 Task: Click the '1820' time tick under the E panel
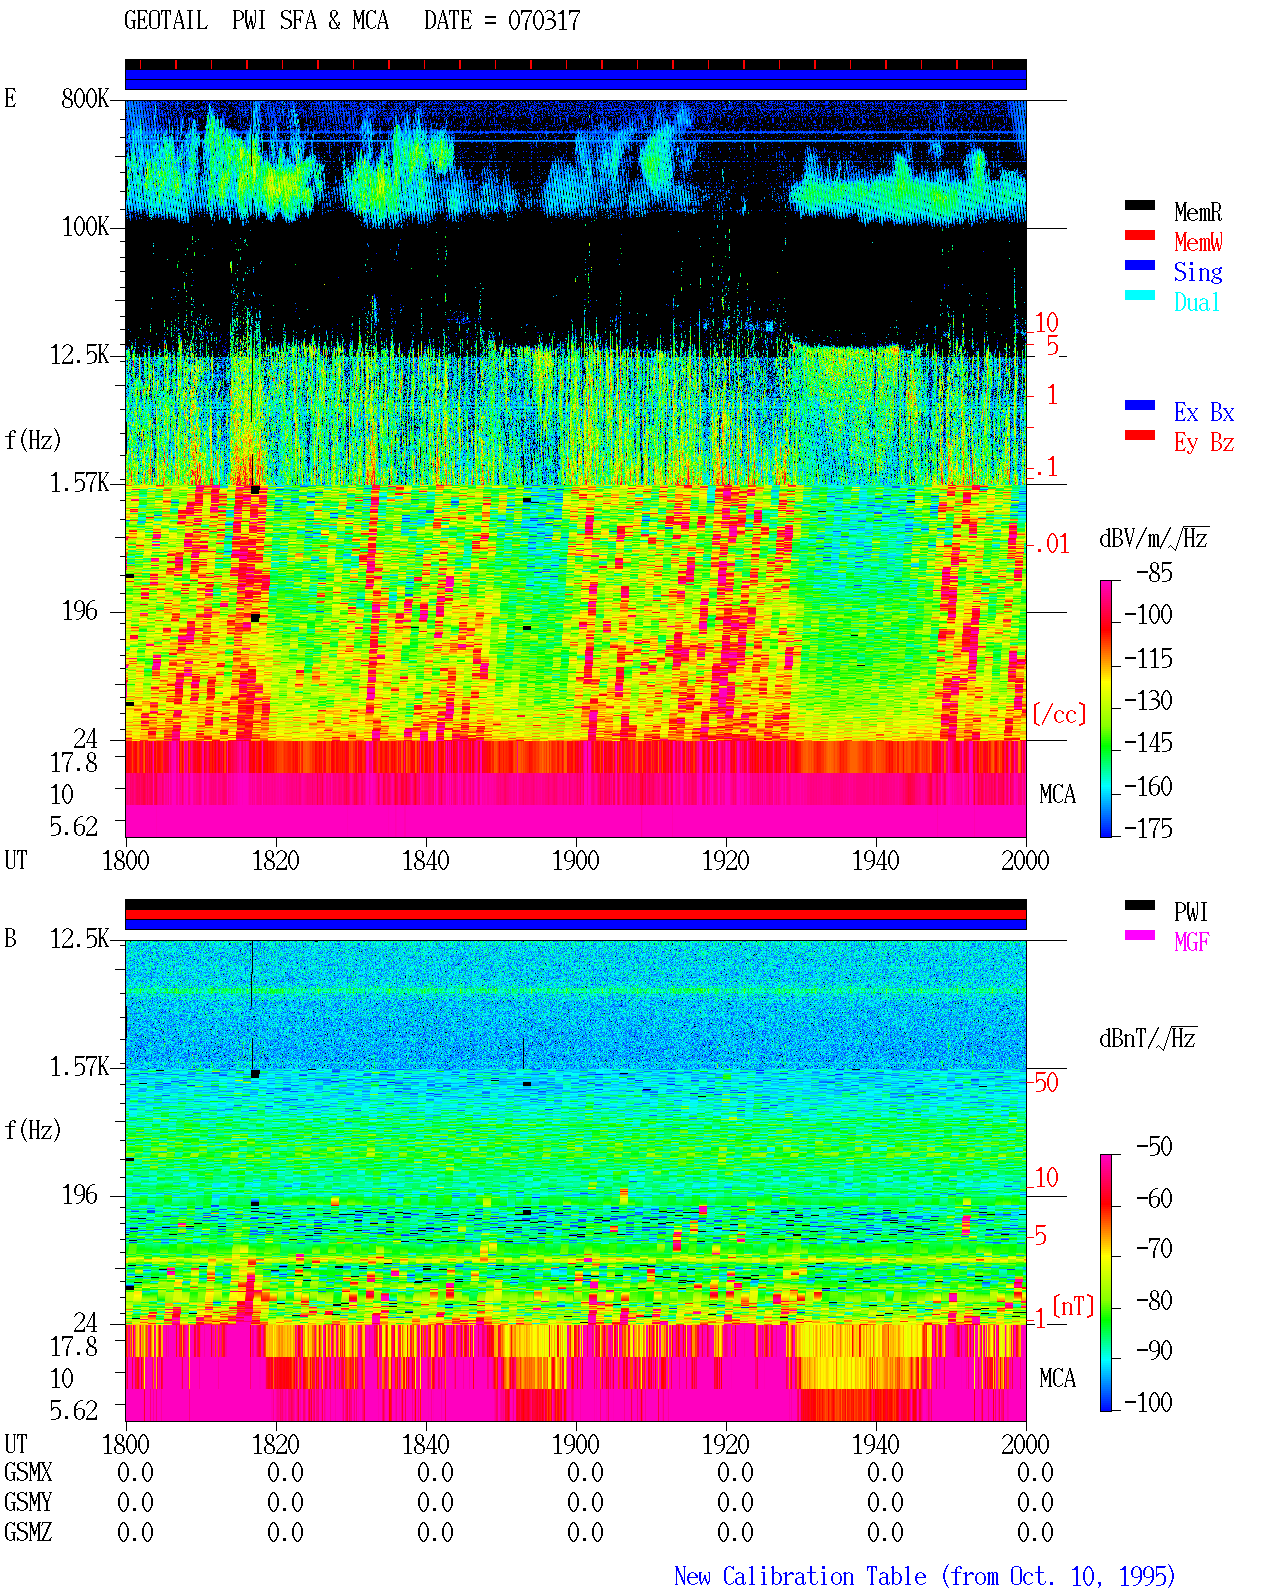(276, 861)
